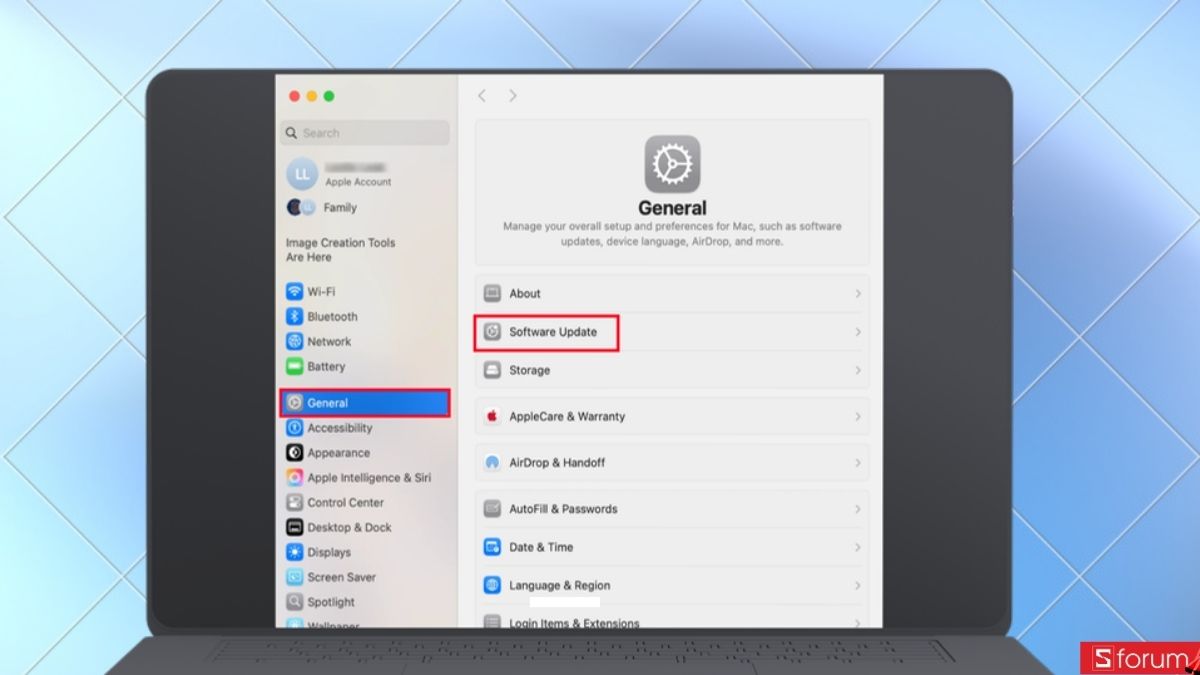Image resolution: width=1200 pixels, height=675 pixels.
Task: Expand the Language & Region chevron
Action: tap(858, 585)
